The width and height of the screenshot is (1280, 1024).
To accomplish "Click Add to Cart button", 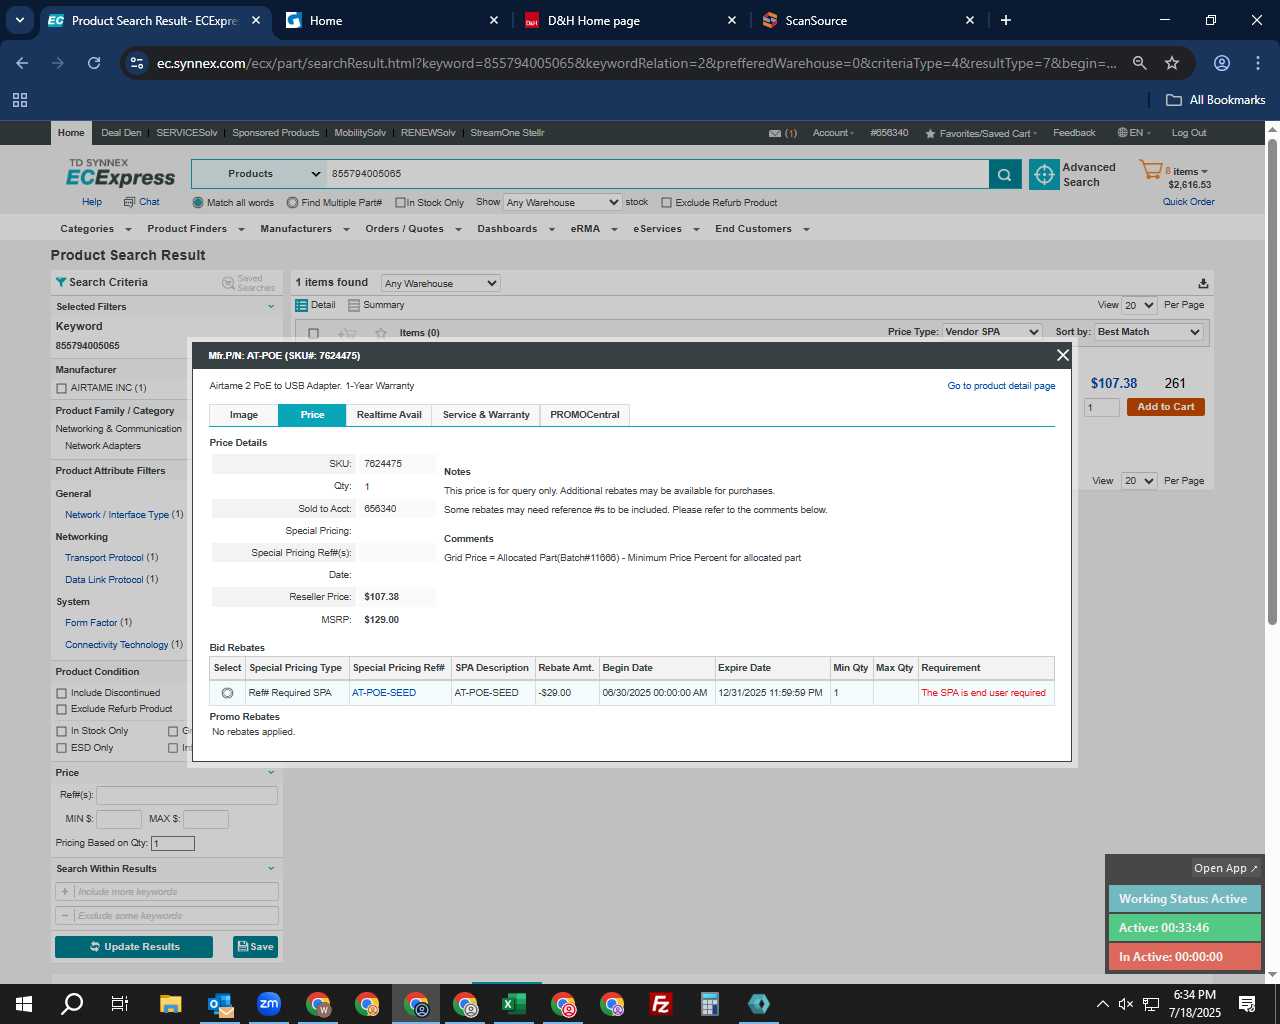I will click(x=1166, y=407).
